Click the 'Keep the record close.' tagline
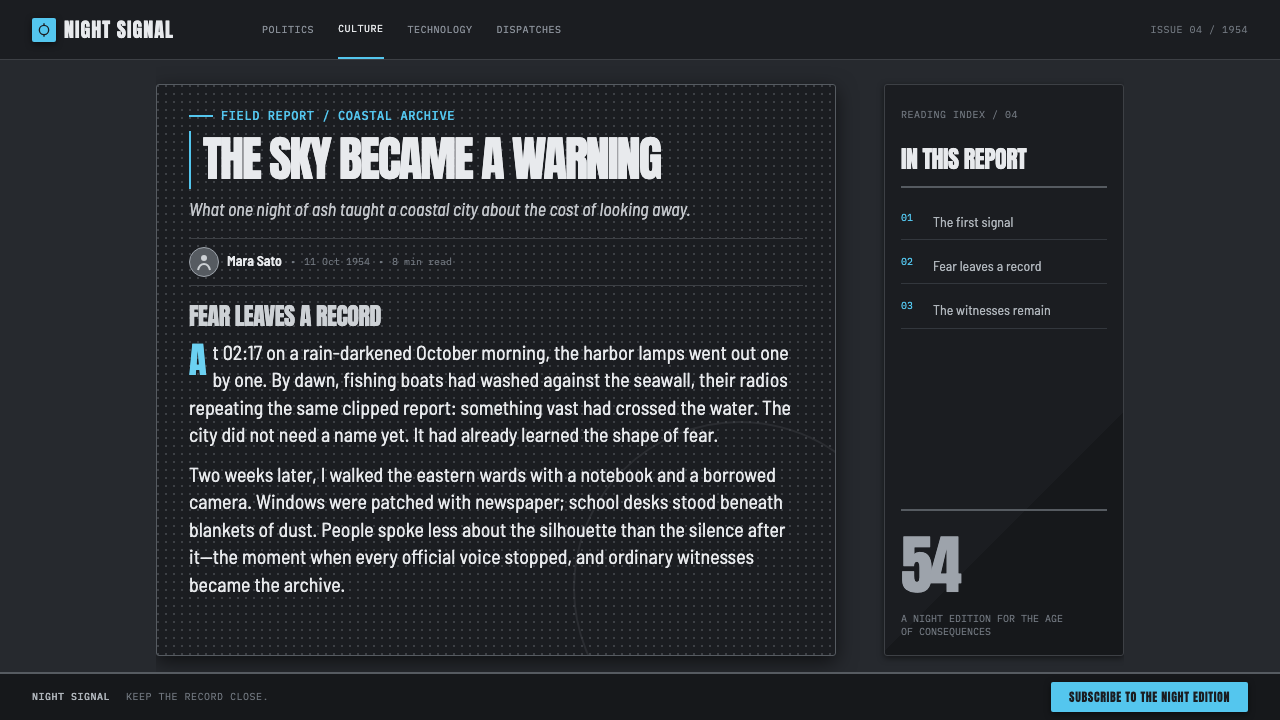The image size is (1280, 720). (197, 697)
